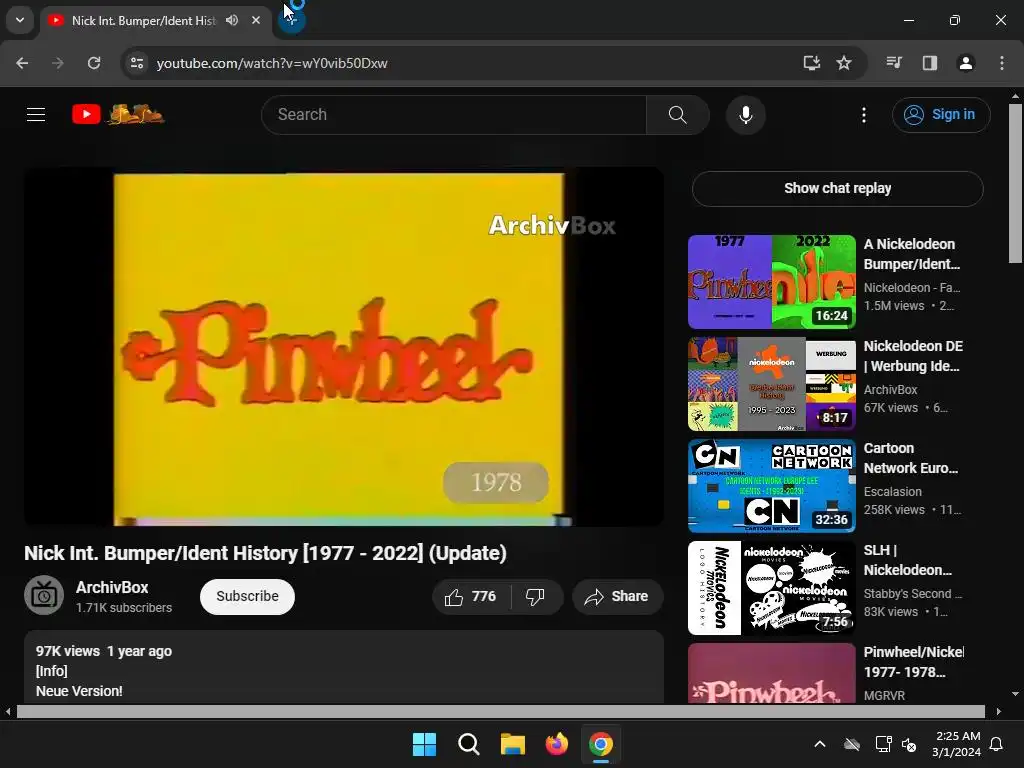1024x768 pixels.
Task: Click the video player to pause
Action: (x=344, y=346)
